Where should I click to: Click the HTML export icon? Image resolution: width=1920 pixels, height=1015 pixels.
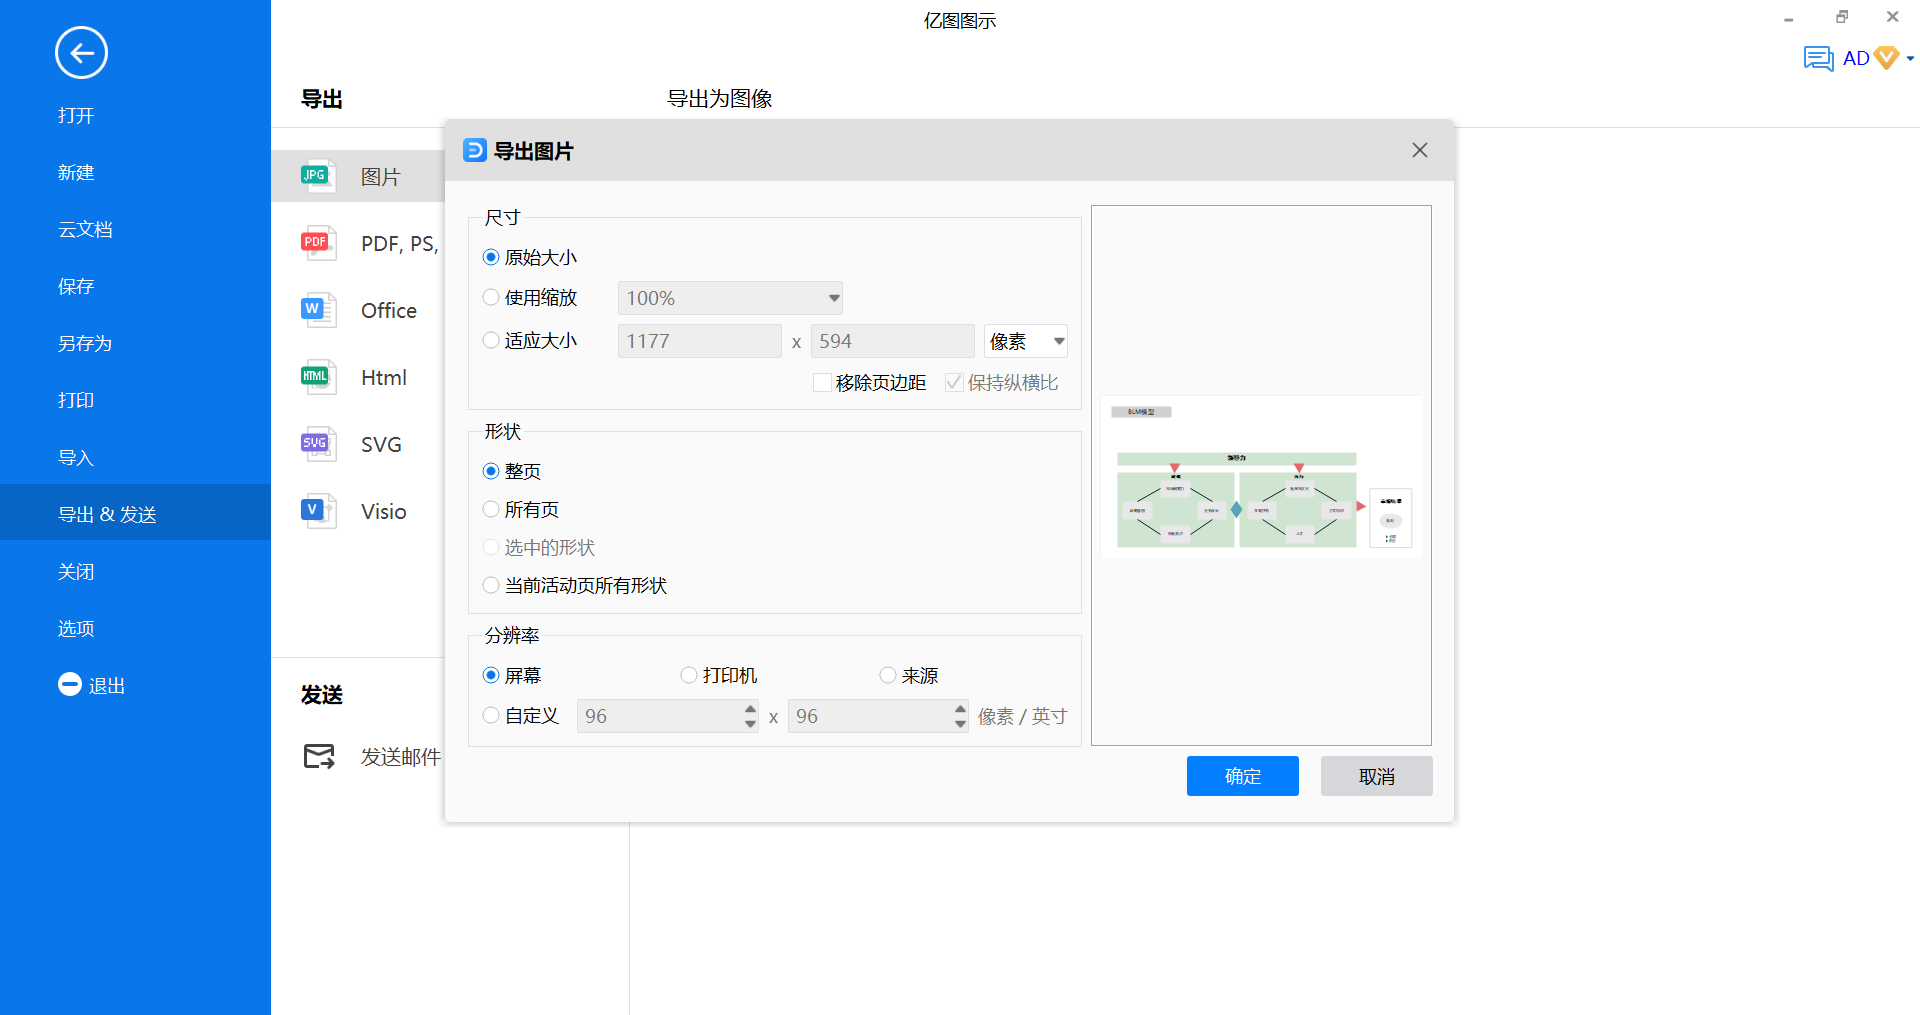coord(318,377)
